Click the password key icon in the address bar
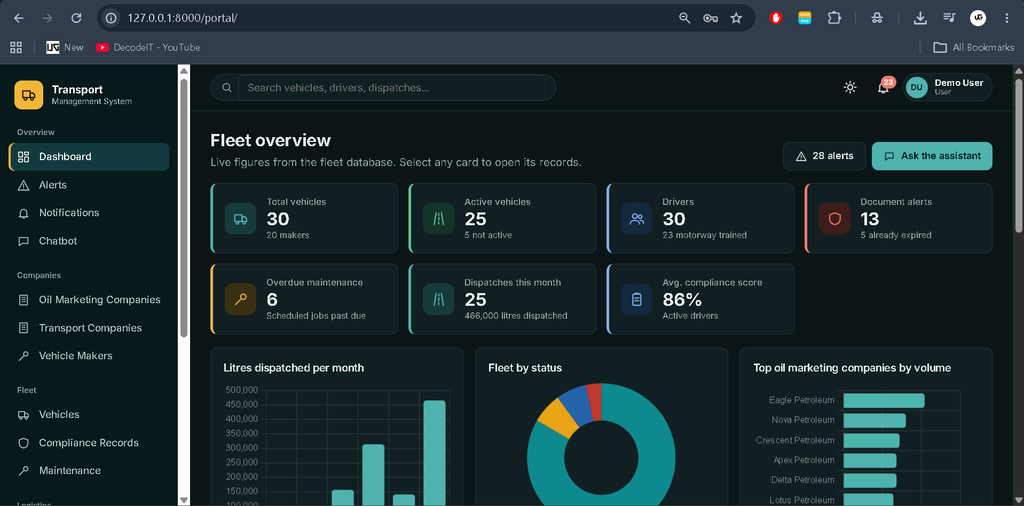1024x506 pixels. 711,18
